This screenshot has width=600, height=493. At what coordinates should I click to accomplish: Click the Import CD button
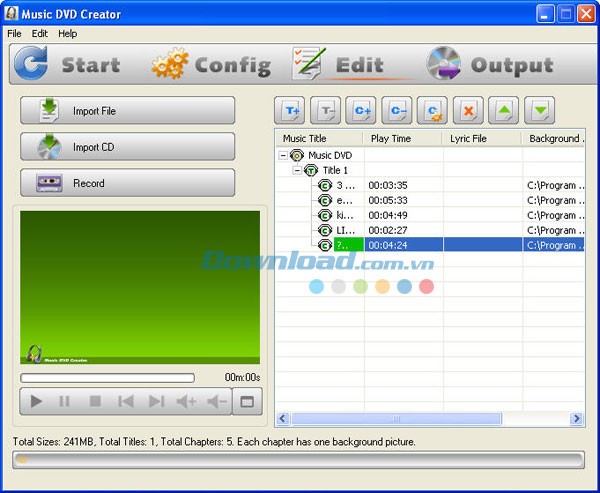click(x=127, y=147)
